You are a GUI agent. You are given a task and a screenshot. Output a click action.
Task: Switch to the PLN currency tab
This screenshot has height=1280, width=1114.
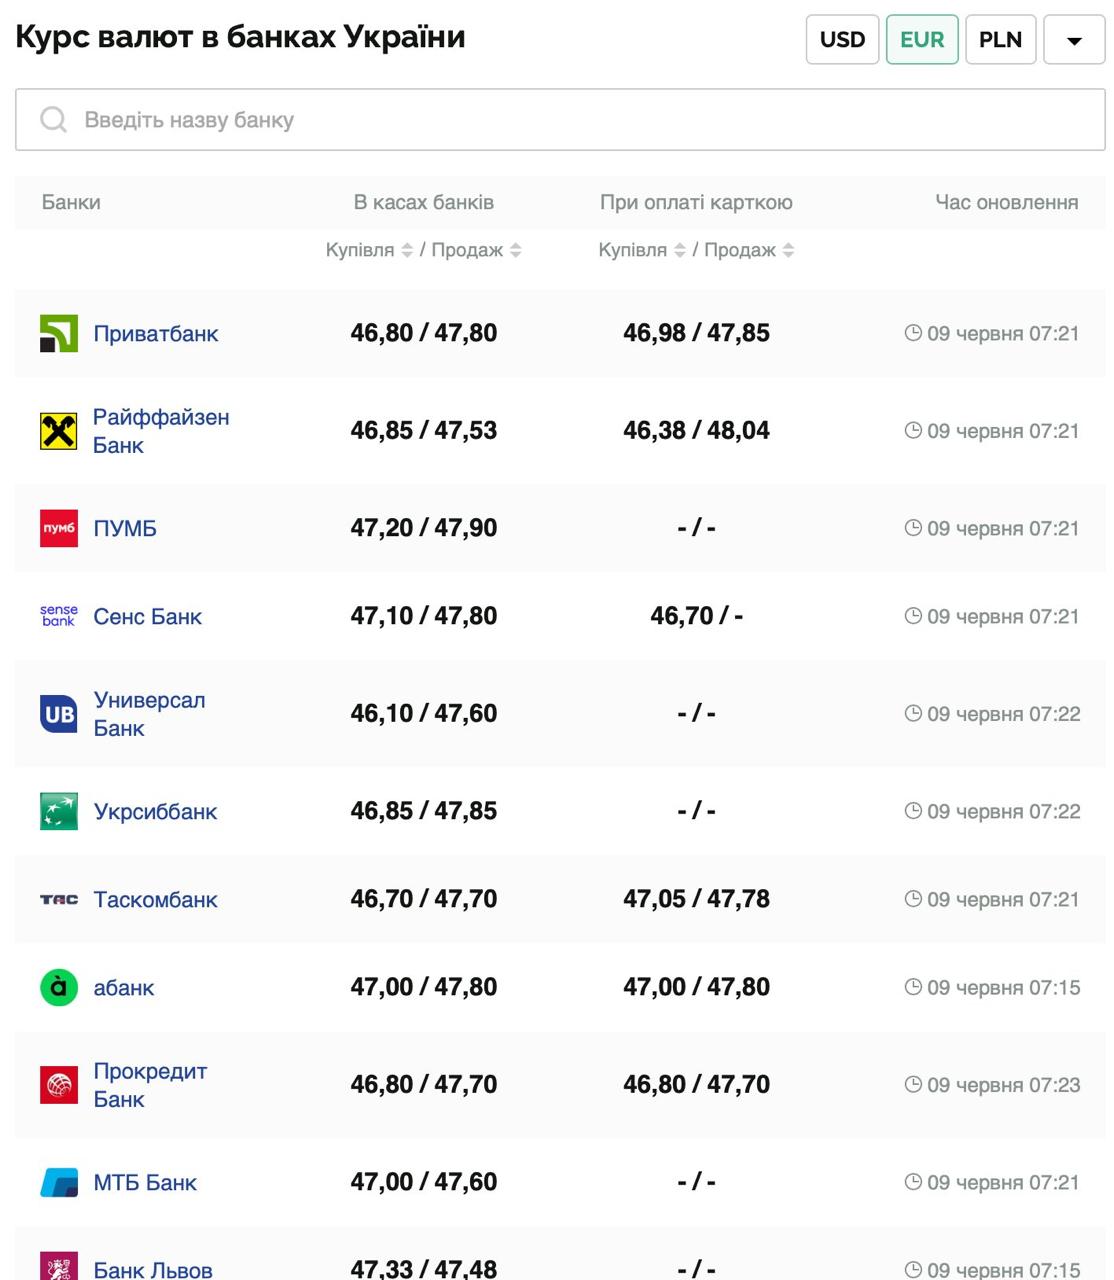pos(1000,40)
